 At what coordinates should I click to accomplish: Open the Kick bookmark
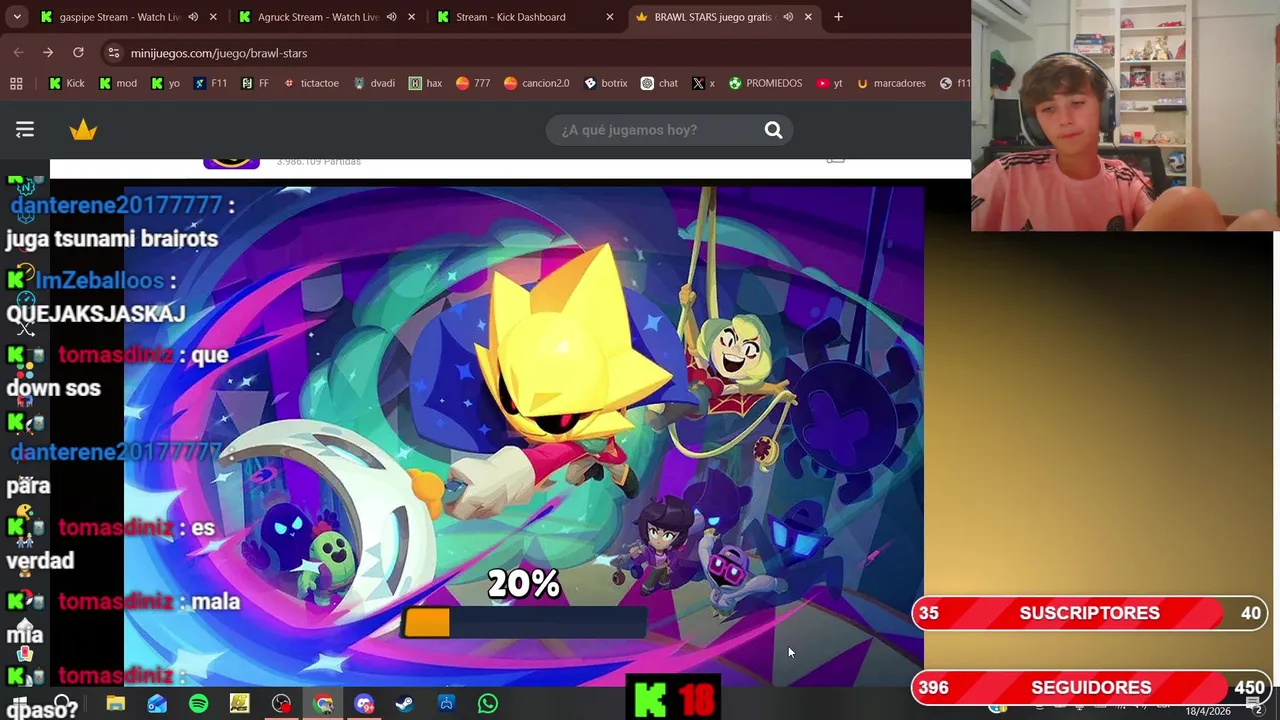67,83
